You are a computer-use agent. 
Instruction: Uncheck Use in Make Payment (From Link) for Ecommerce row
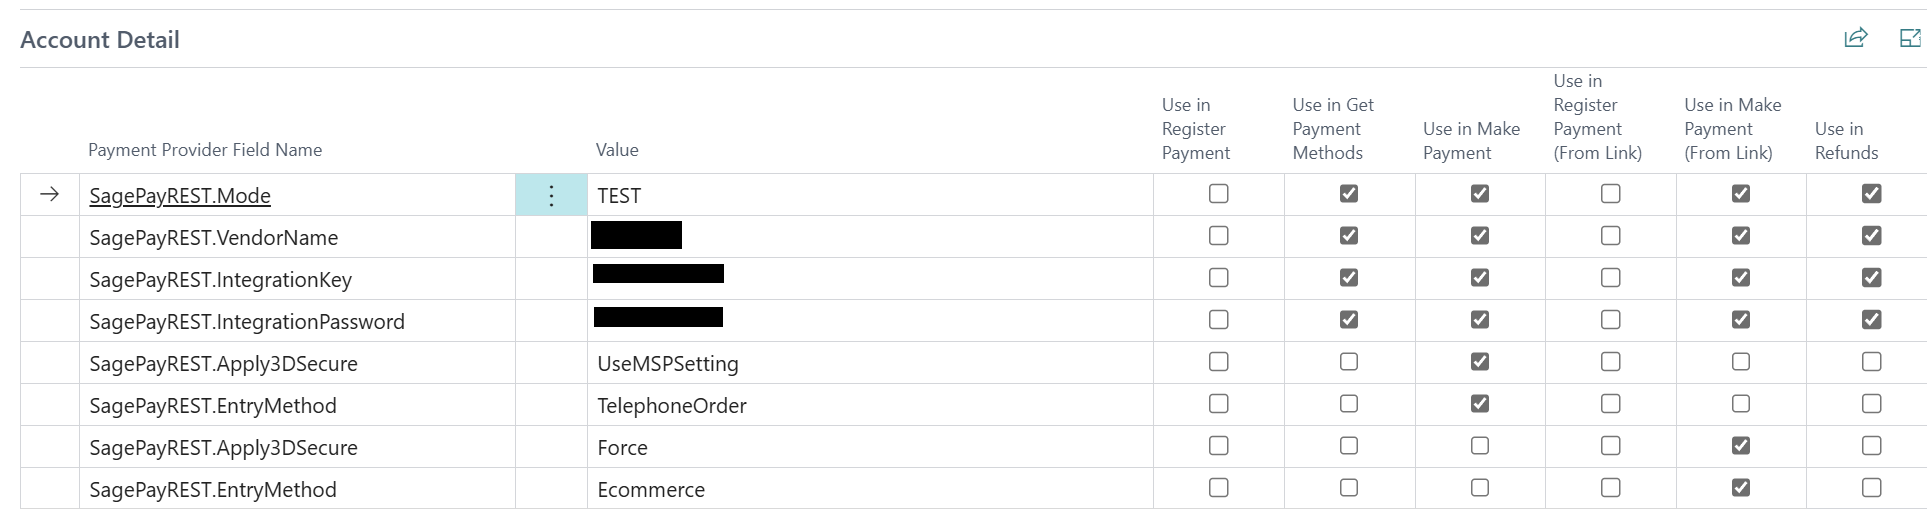coord(1741,488)
